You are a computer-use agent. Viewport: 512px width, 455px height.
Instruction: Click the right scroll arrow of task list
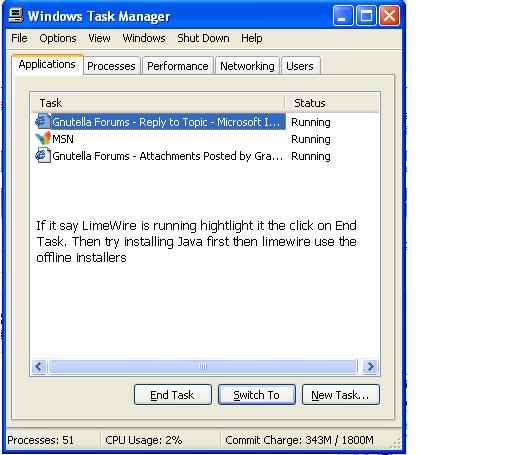370,367
